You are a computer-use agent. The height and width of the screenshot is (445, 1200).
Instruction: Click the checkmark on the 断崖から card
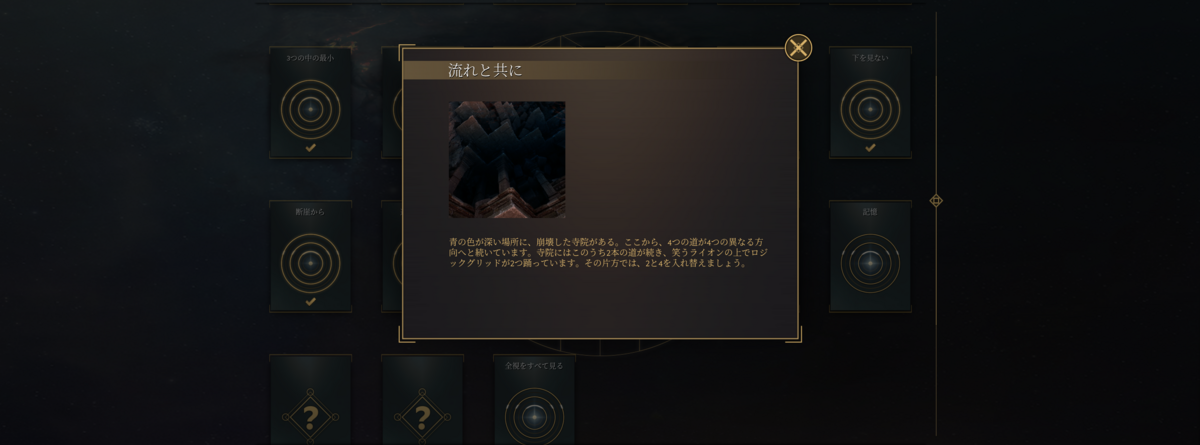(x=310, y=301)
